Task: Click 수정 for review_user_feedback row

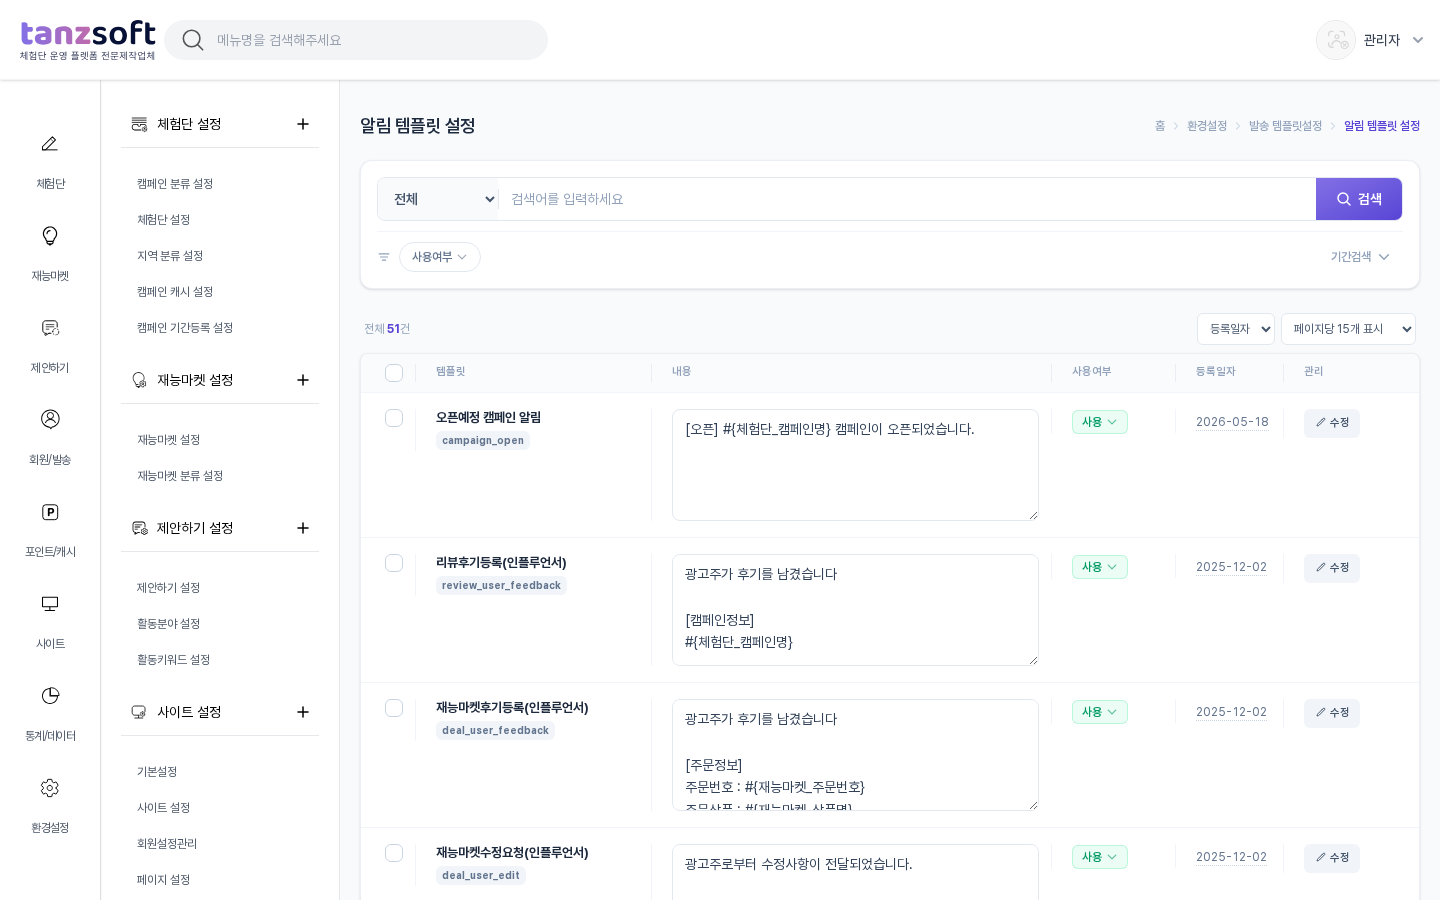Action: (1332, 568)
